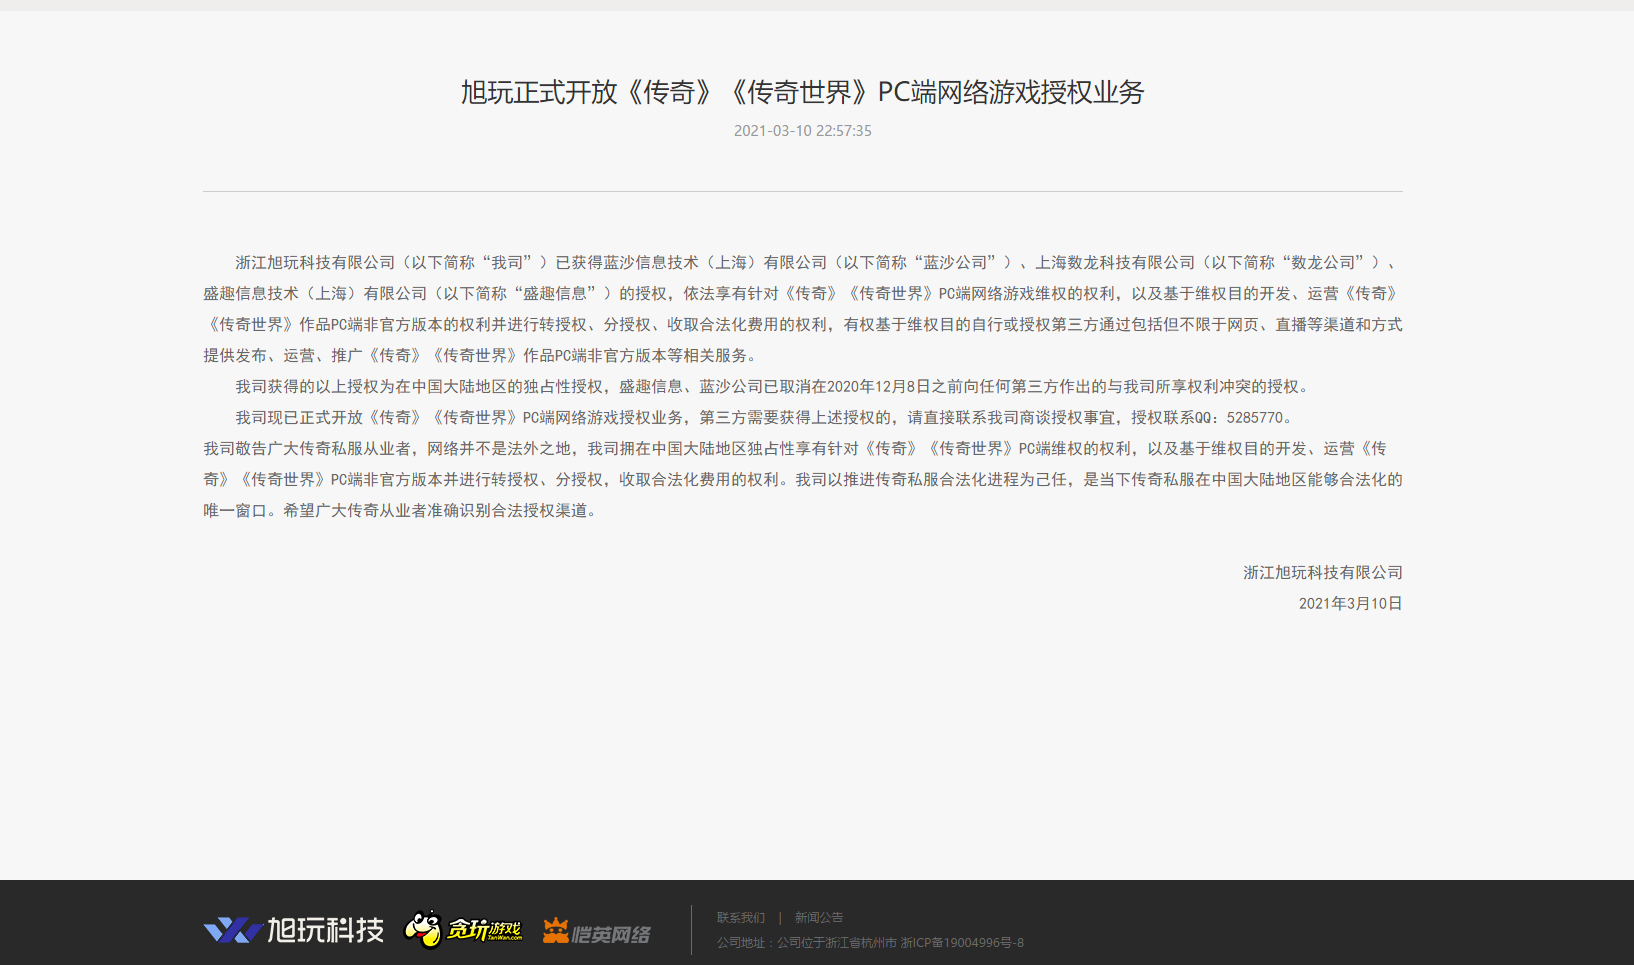Click the article headline 旭玩正式开放《传奇》《传奇世界》PC端网络游戏授权业务
The height and width of the screenshot is (965, 1634).
point(802,92)
